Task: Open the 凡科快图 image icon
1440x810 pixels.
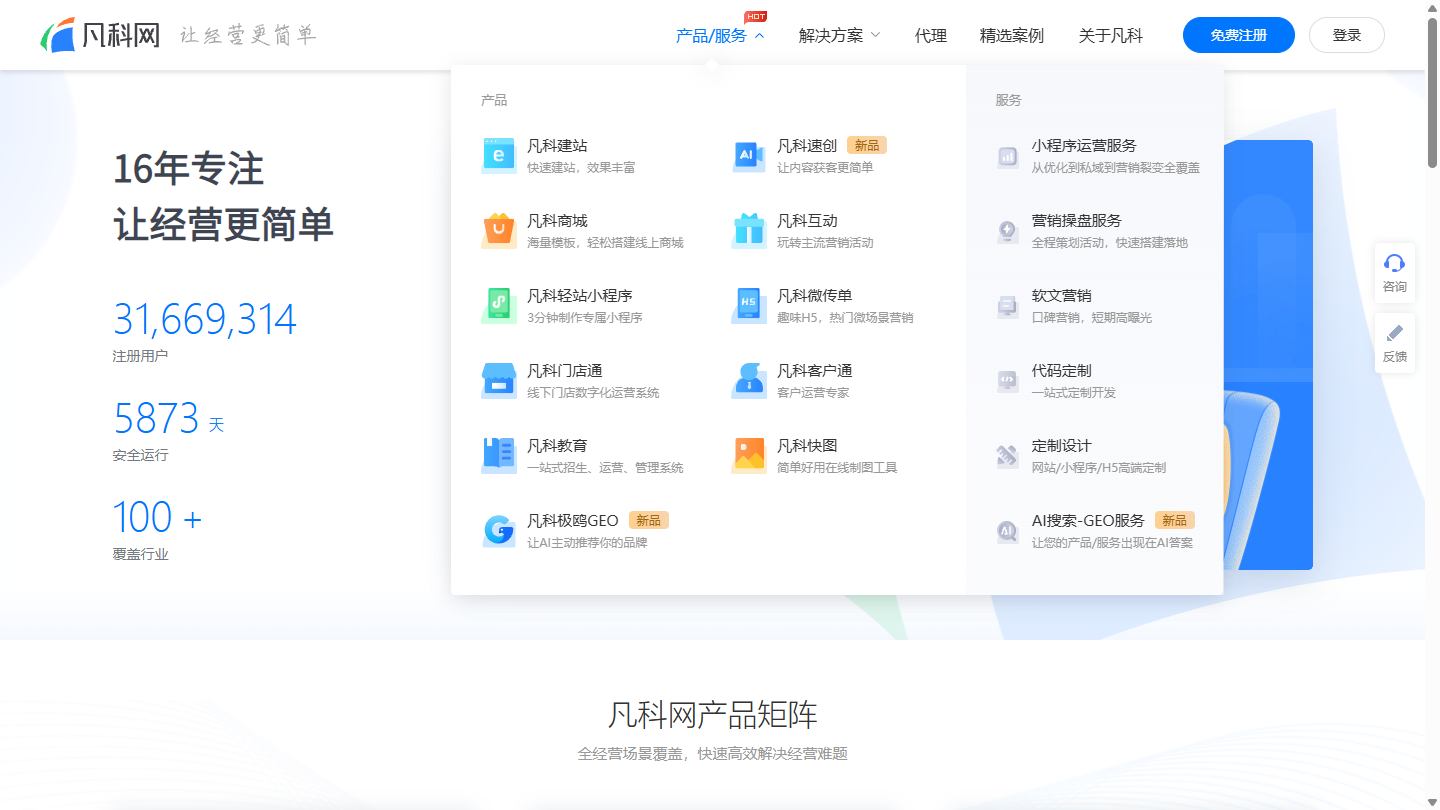Action: pyautogui.click(x=749, y=456)
